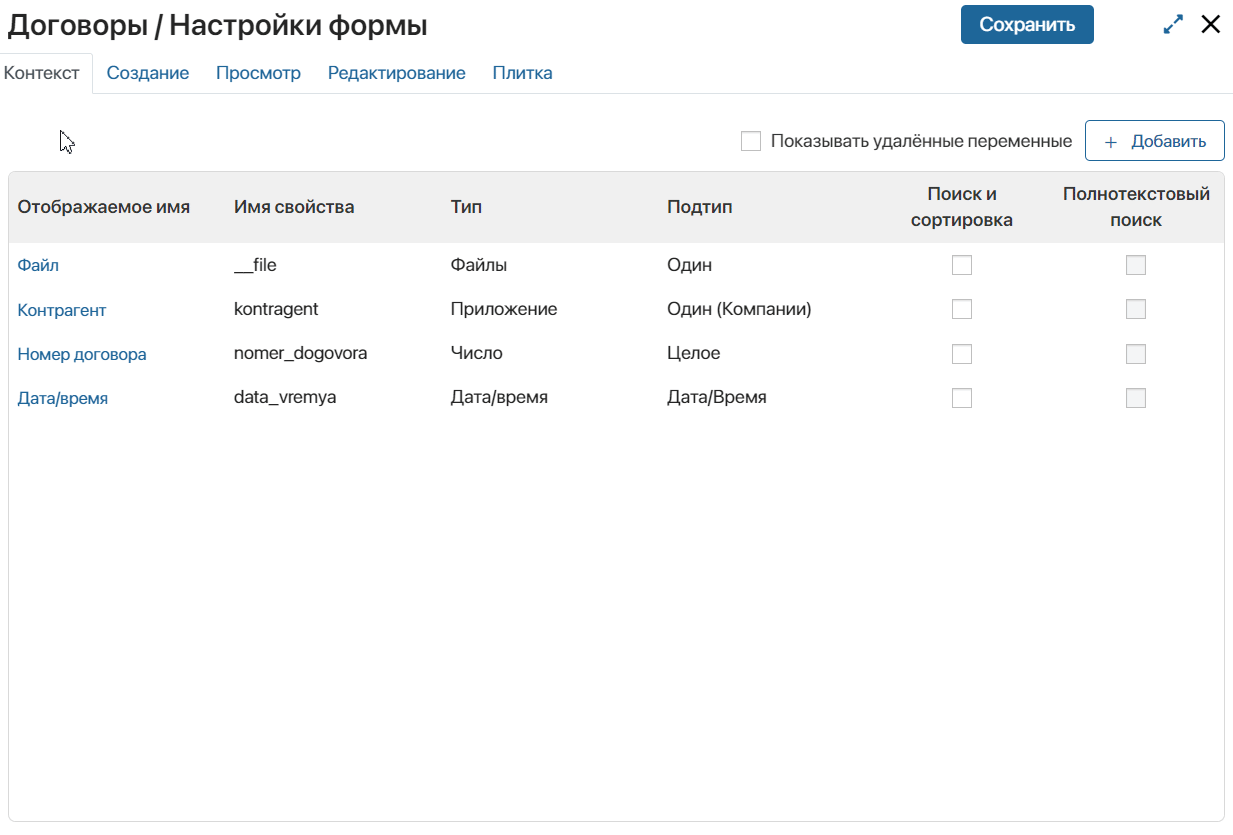This screenshot has width=1233, height=835.
Task: Add a new variable with Добавить
Action: coord(1155,141)
